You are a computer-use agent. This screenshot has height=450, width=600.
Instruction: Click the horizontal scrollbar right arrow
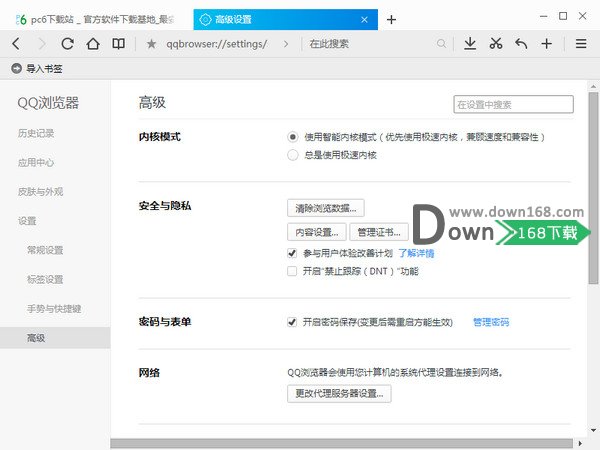pos(580,443)
